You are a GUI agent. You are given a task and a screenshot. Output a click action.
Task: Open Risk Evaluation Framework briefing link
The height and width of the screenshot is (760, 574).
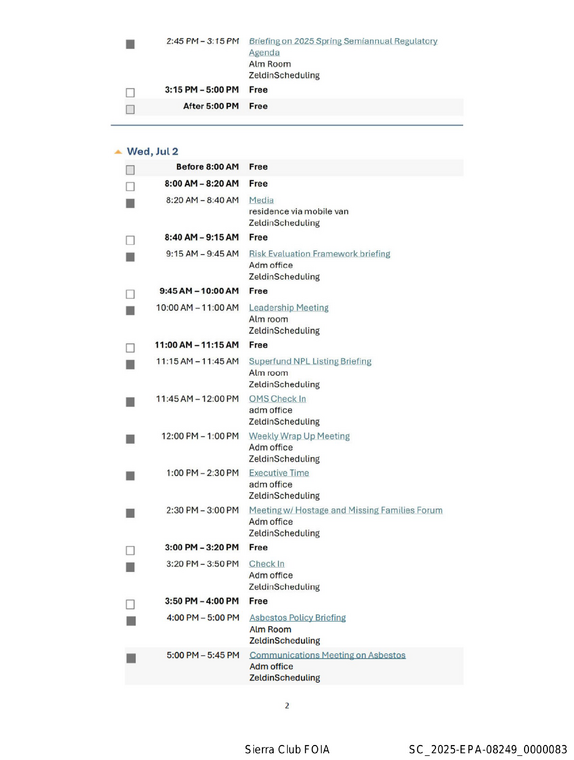coord(319,254)
